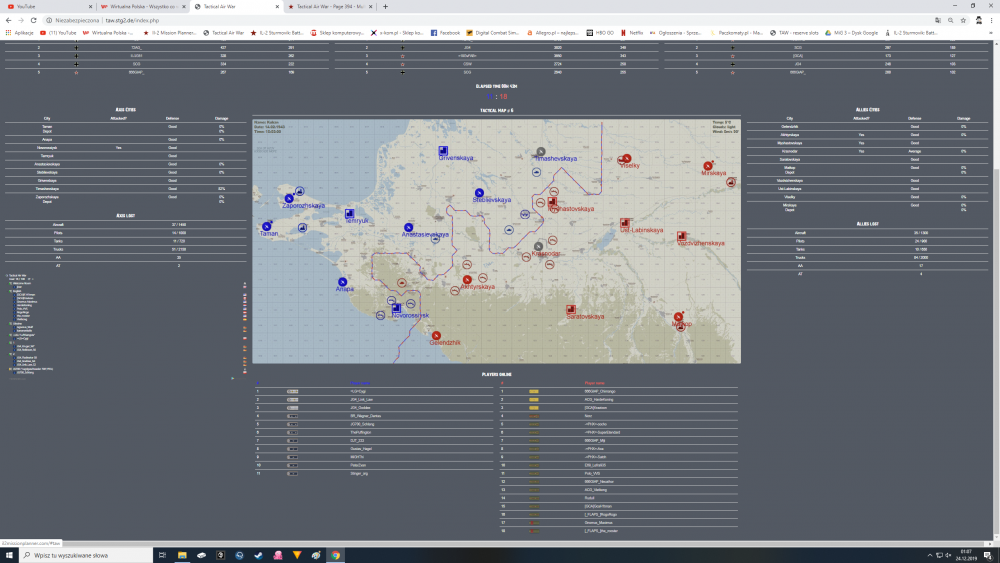Open the Facebook bookmark
This screenshot has width=1000, height=563.
click(445, 32)
